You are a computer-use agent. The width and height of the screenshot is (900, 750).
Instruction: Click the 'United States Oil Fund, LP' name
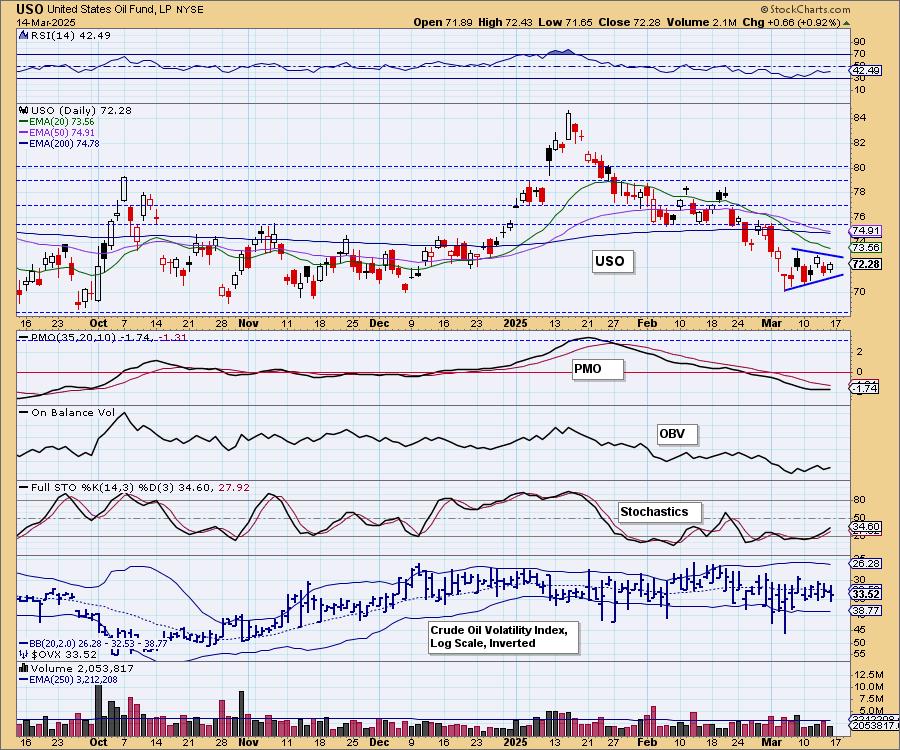108,10
